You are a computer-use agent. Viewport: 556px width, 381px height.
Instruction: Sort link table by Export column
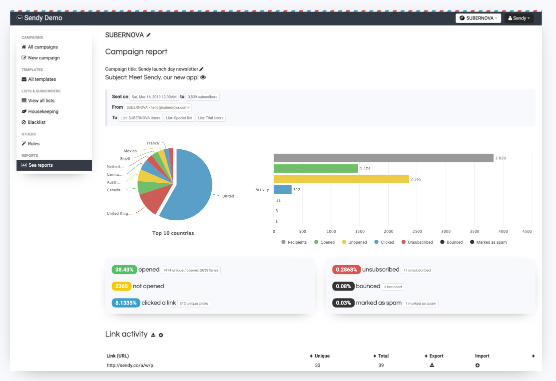click(x=434, y=356)
